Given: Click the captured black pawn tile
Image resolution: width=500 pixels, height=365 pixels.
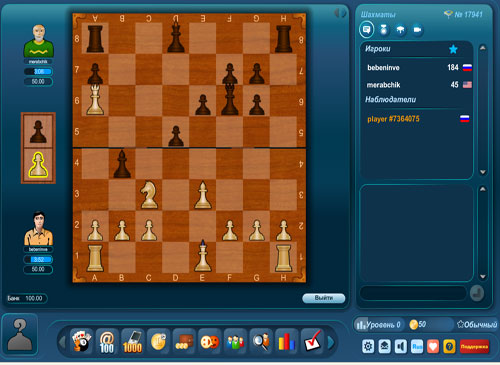Looking at the screenshot, I should 38,131.
